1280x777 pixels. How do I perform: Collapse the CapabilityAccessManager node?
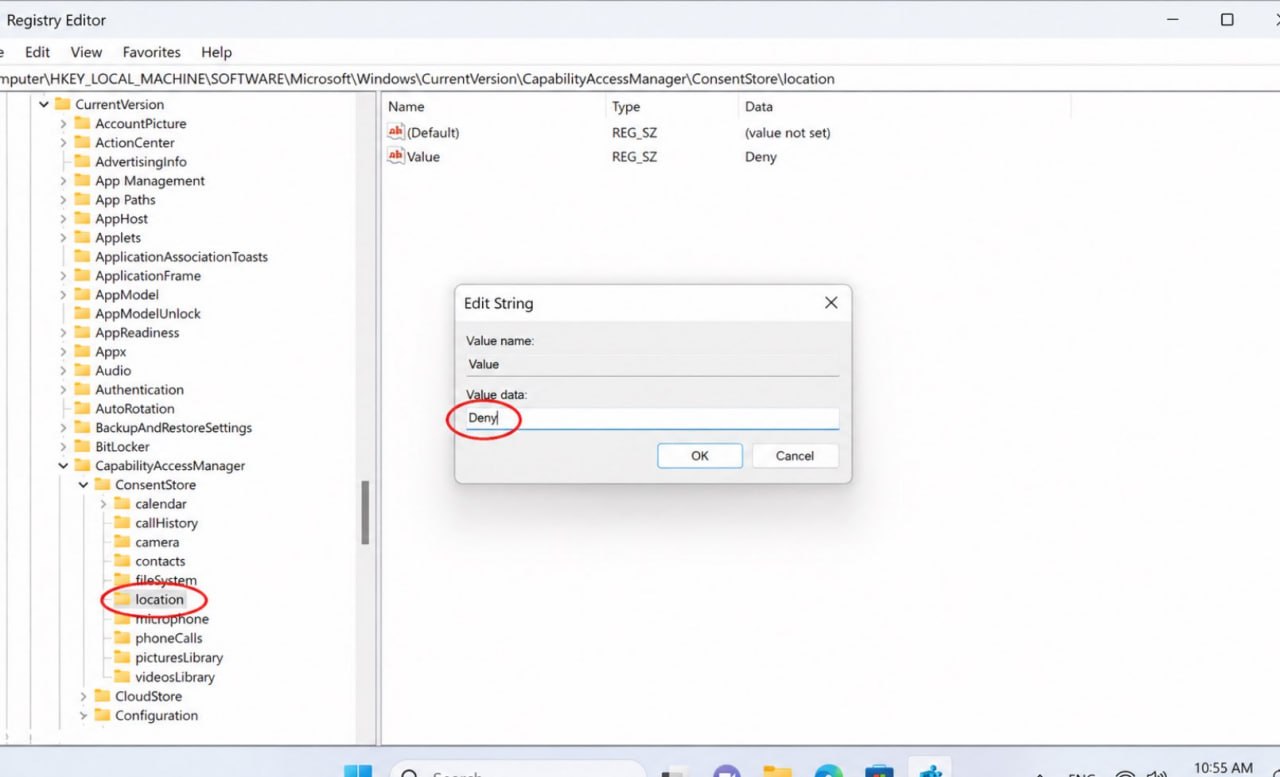(63, 466)
